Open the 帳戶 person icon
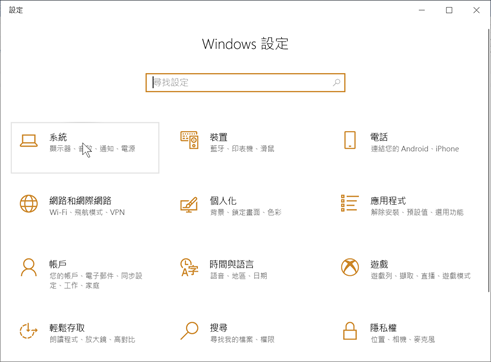Viewport: 491px width, 362px height. [x=29, y=267]
